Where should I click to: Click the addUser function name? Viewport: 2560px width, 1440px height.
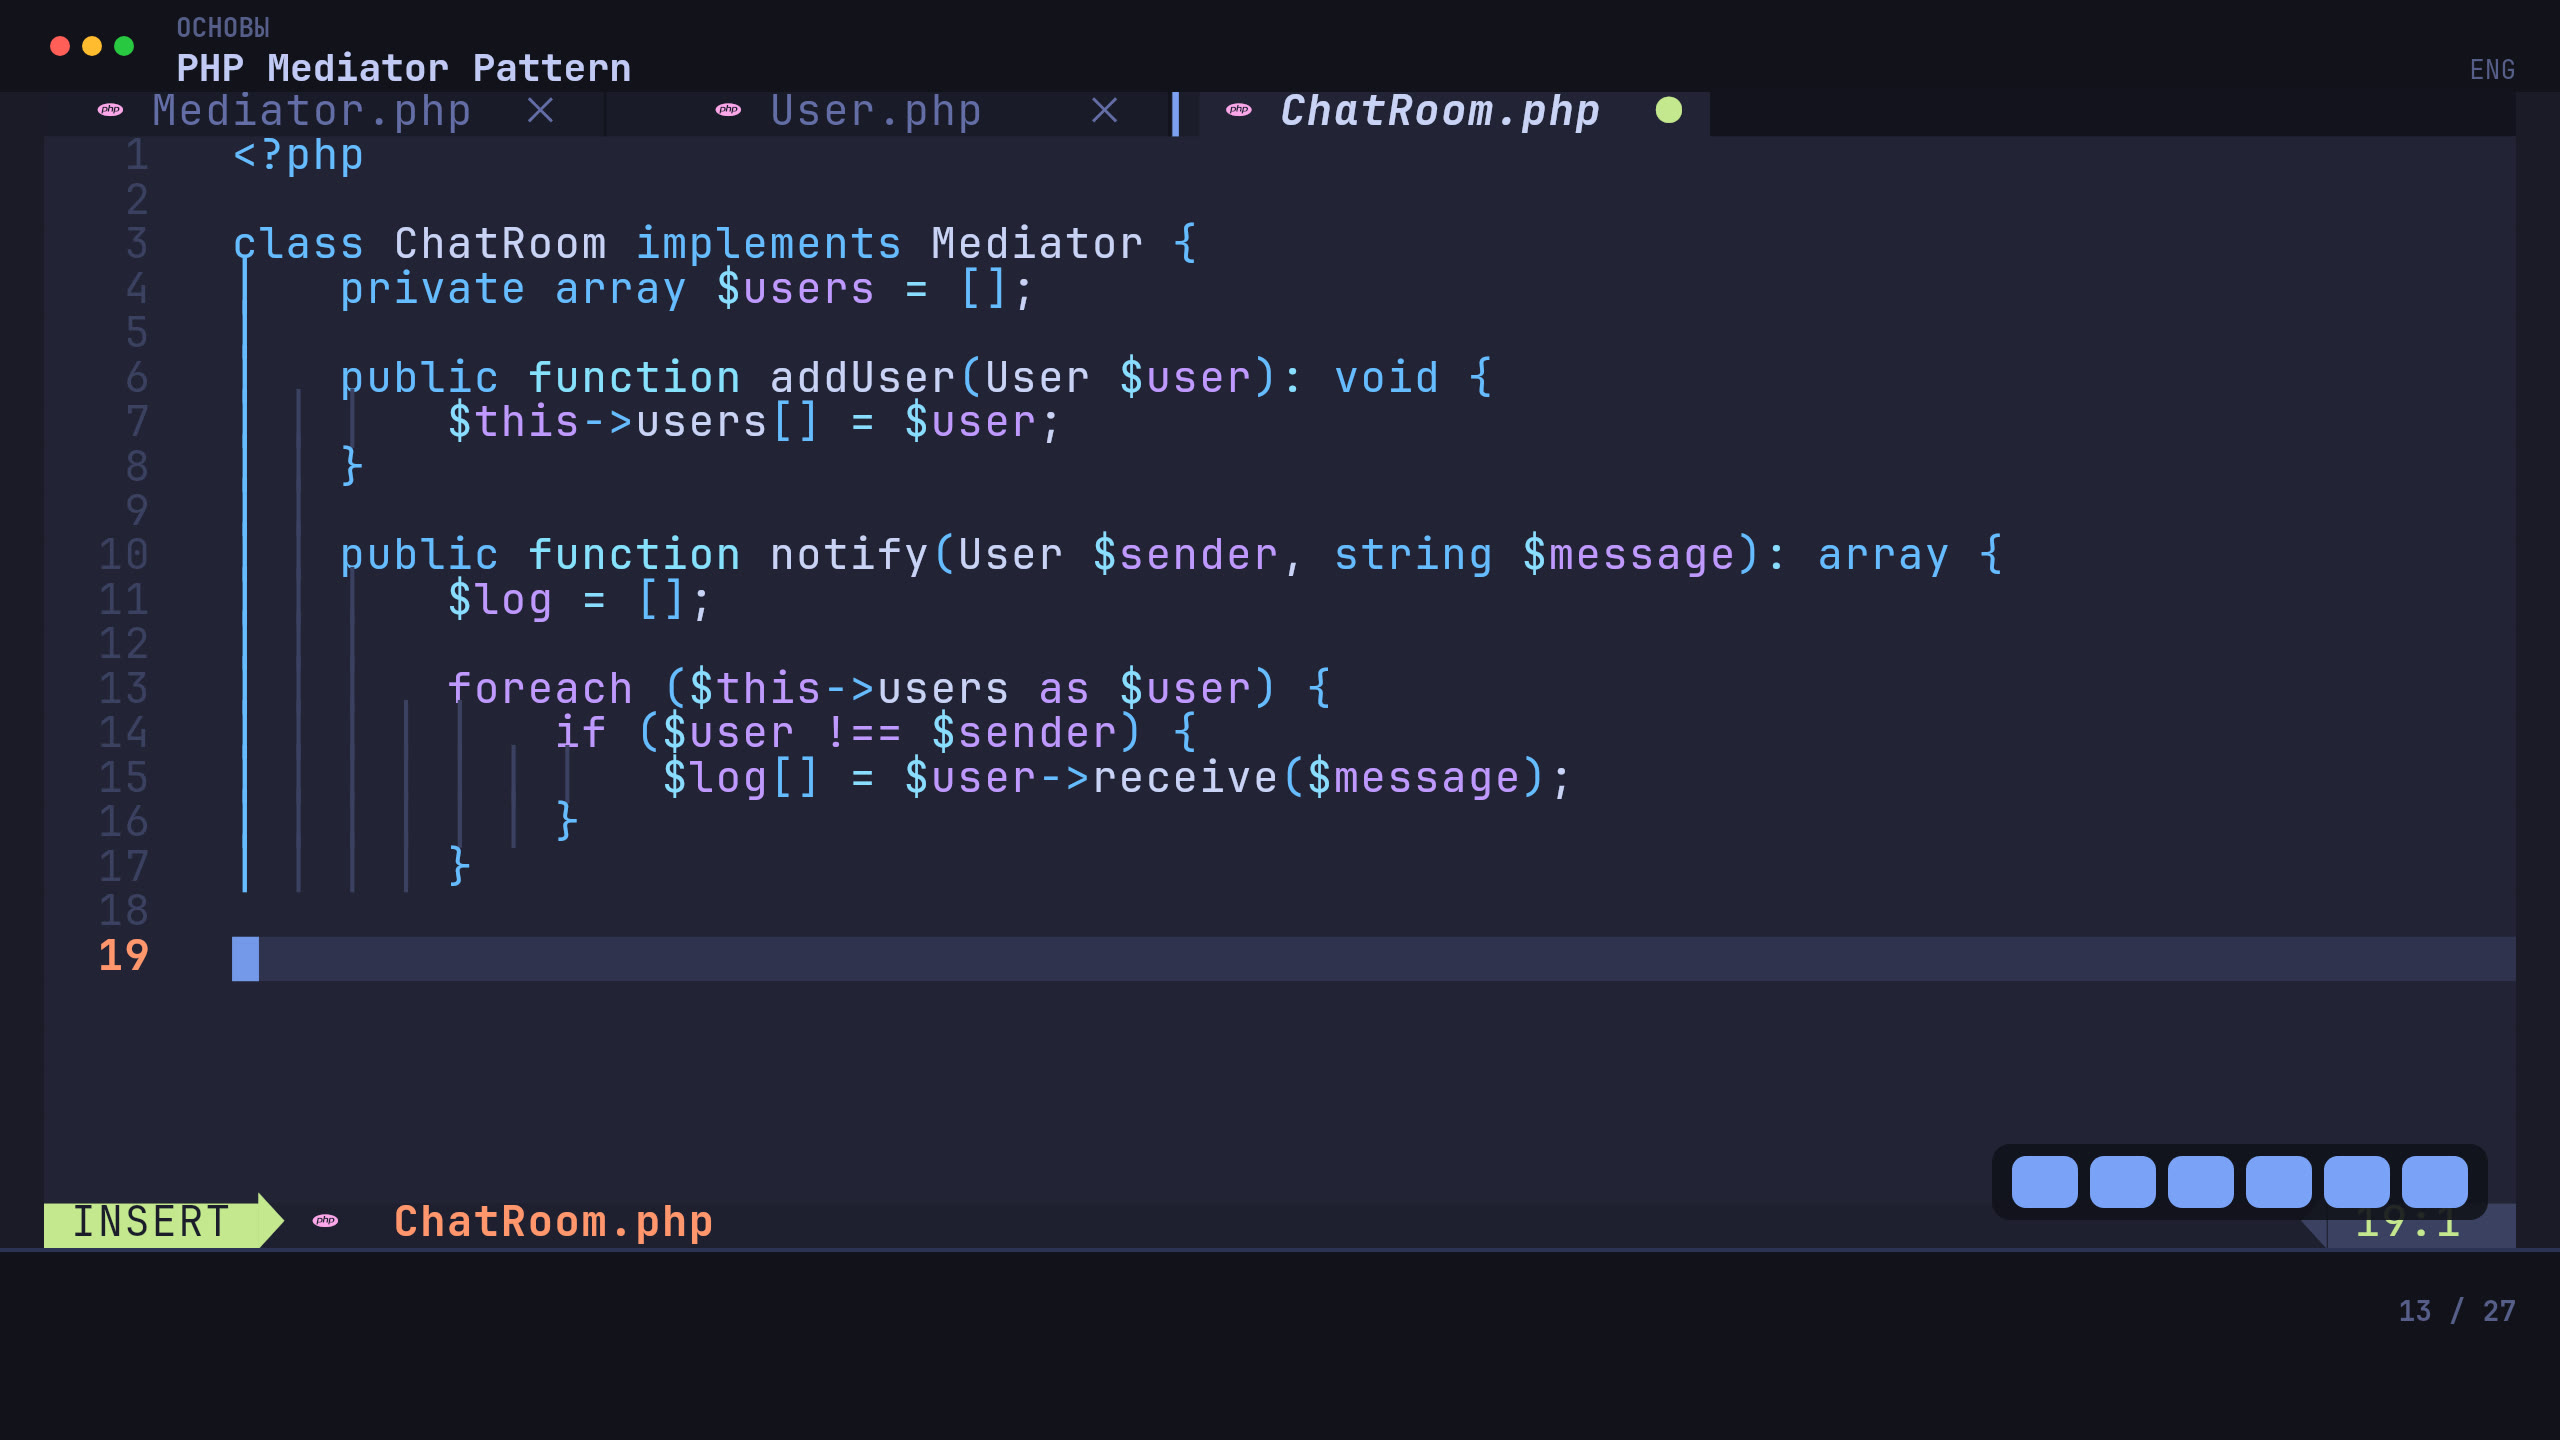tap(862, 378)
